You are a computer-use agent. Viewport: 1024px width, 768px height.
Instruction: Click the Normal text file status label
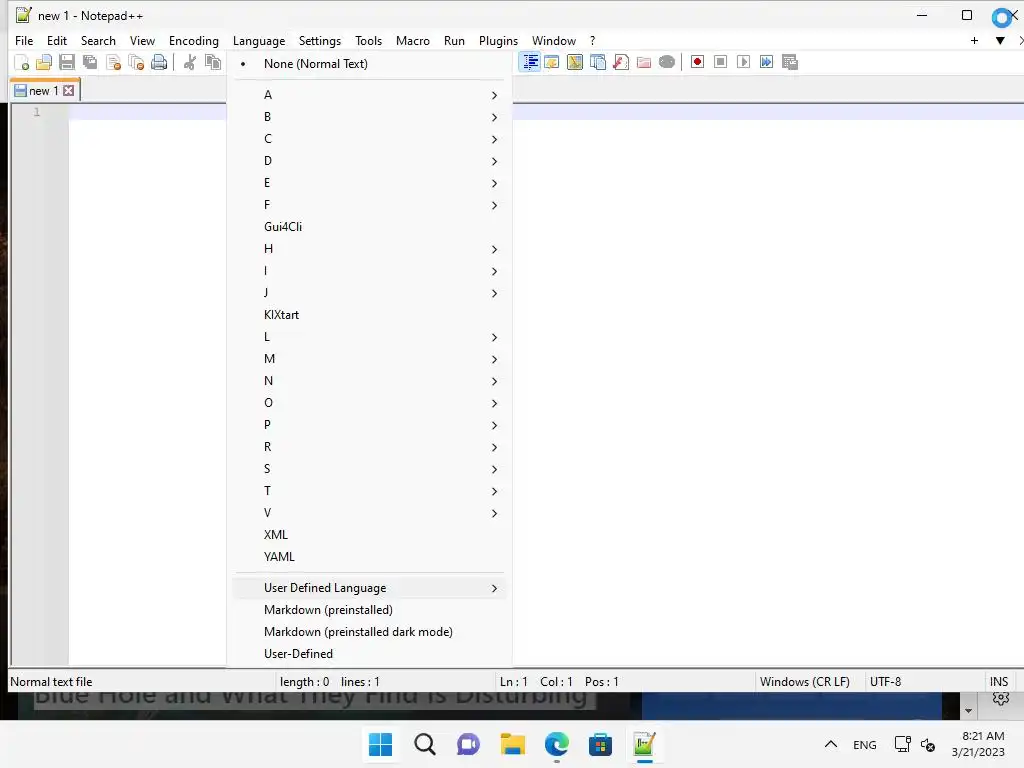point(51,682)
